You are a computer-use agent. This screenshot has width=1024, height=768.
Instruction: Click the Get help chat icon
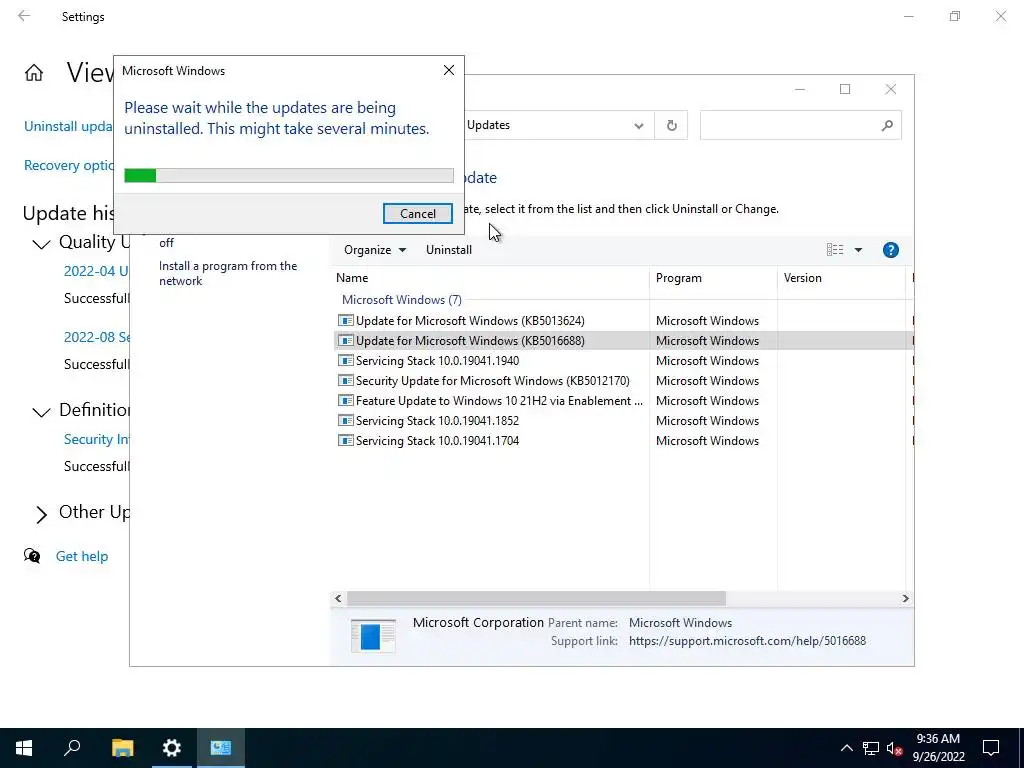(x=32, y=556)
